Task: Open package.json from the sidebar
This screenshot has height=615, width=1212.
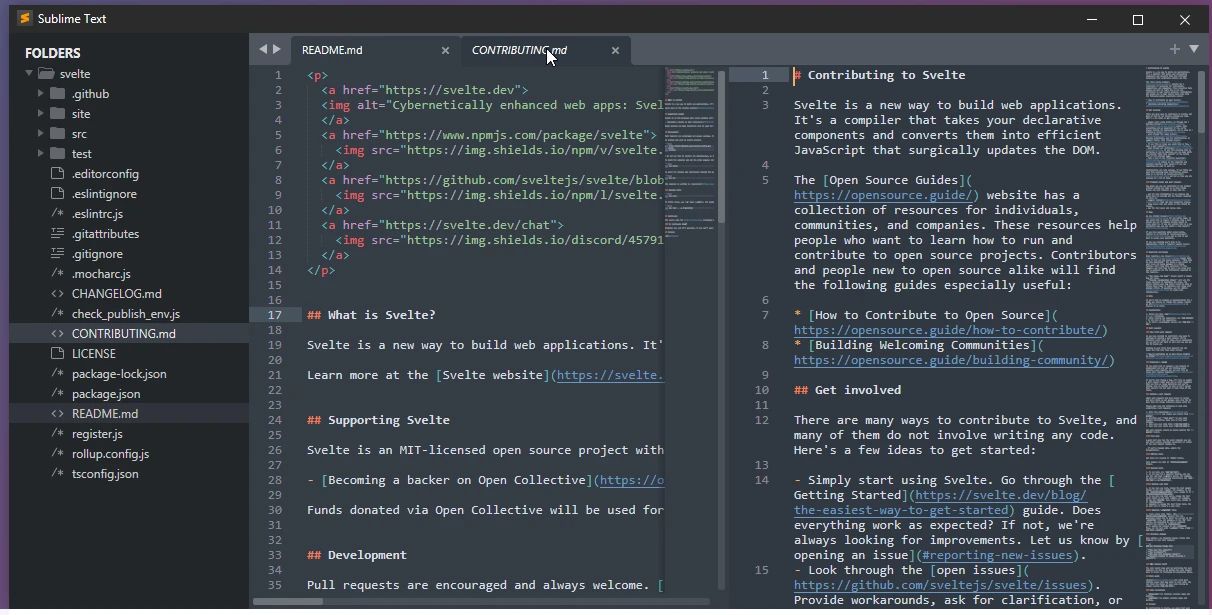Action: click(x=106, y=394)
